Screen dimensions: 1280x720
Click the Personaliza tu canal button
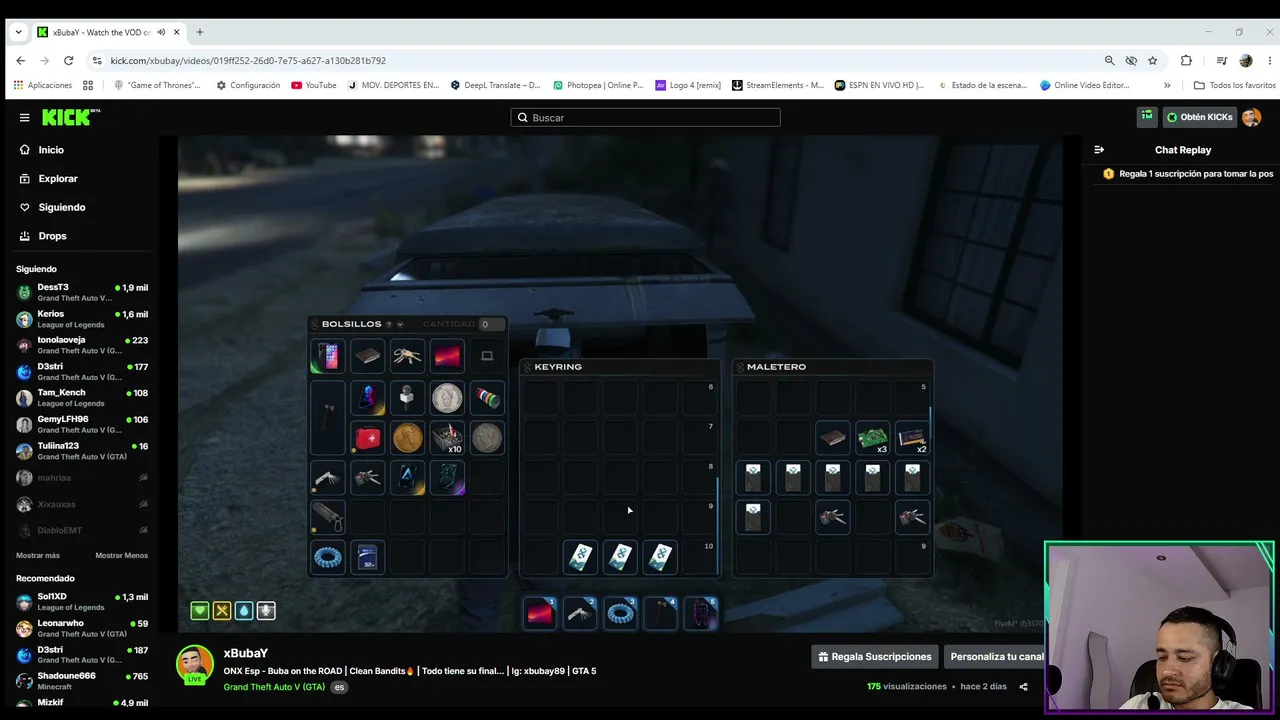tap(995, 657)
